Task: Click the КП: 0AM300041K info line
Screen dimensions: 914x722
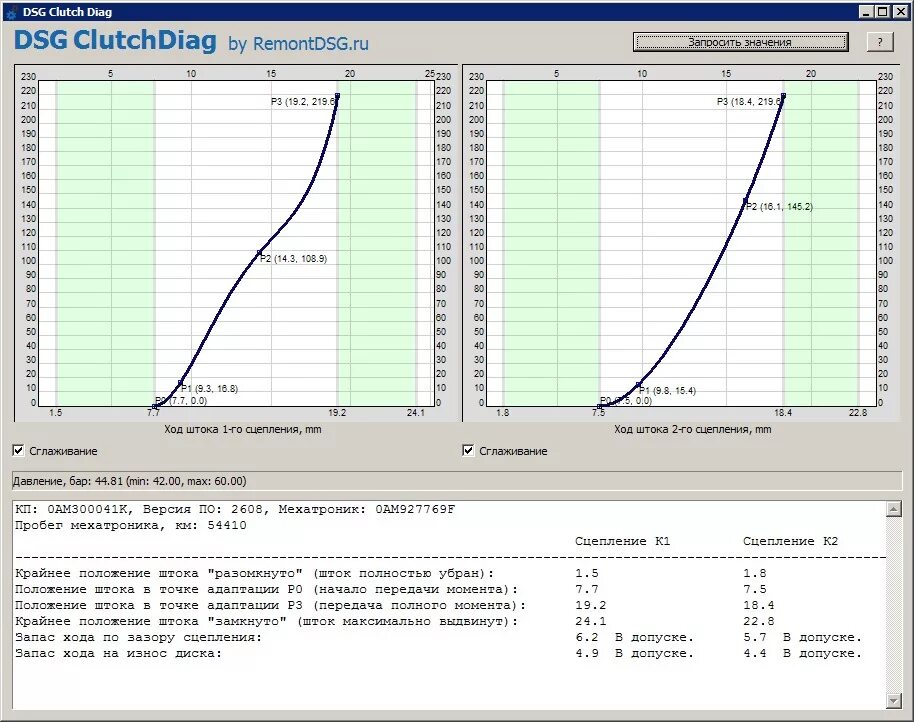Action: coord(235,509)
